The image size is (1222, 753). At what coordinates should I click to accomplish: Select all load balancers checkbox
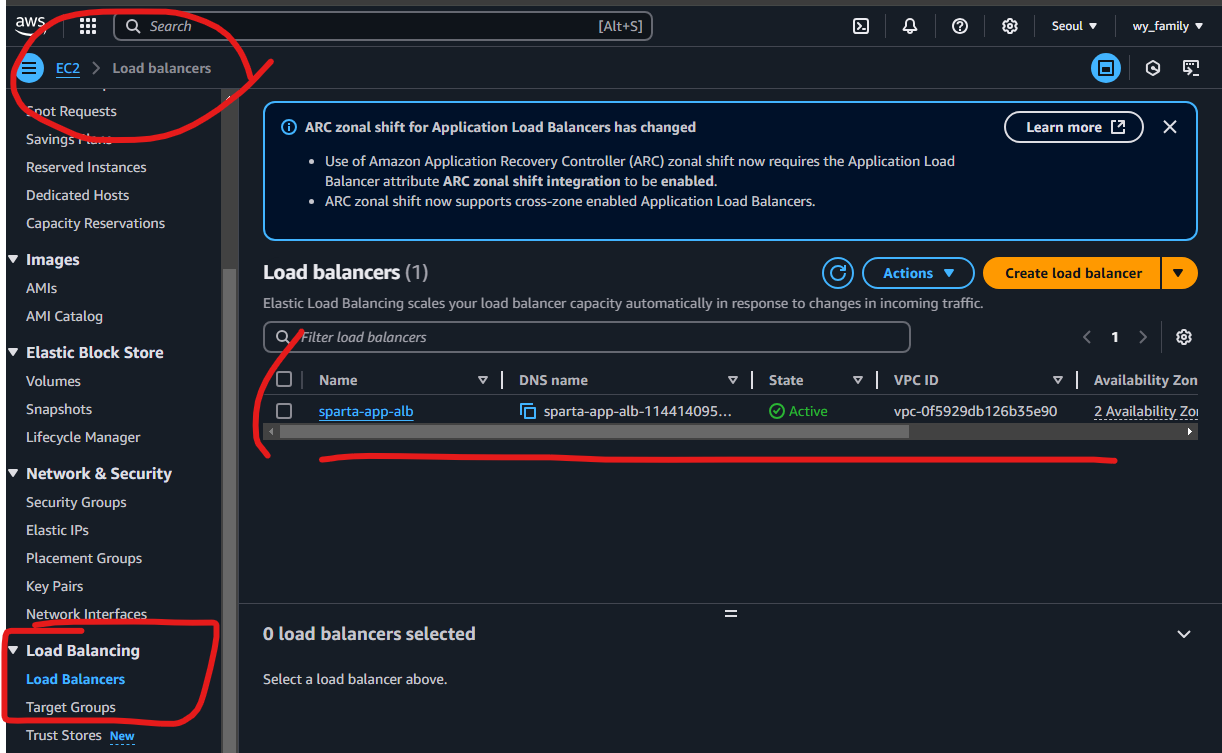[284, 379]
